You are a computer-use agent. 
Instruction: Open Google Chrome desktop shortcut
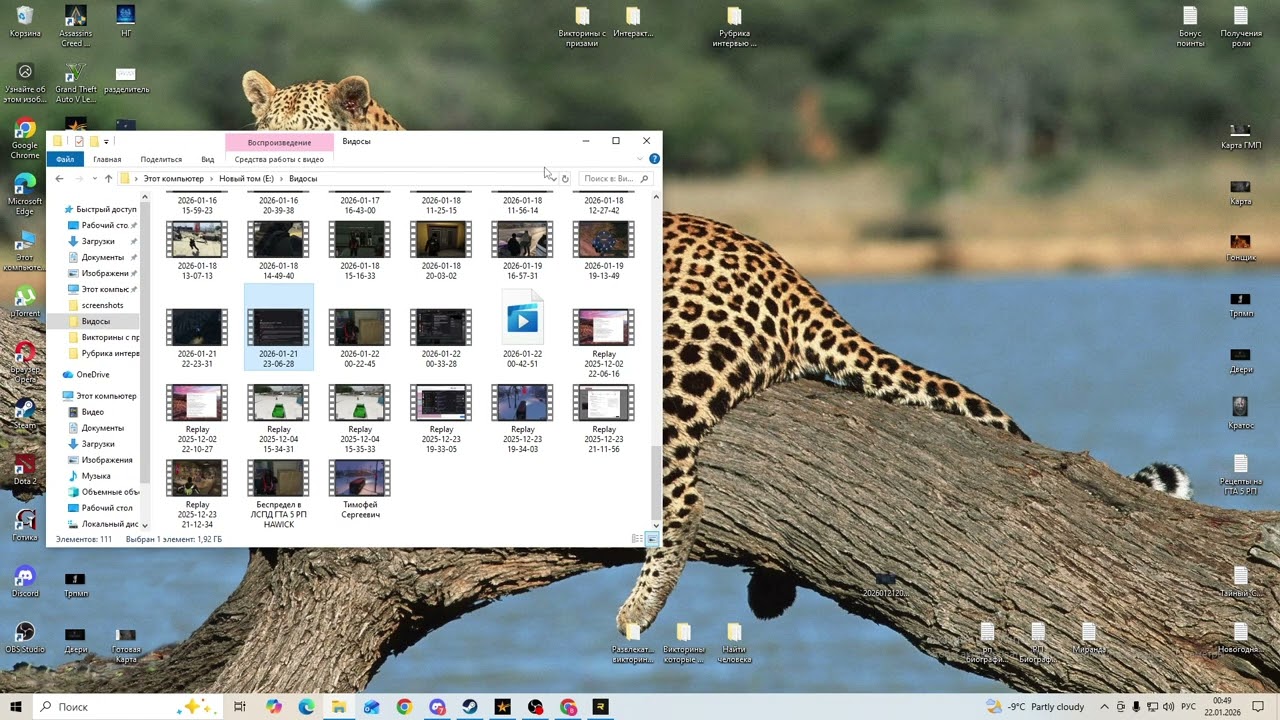point(25,138)
